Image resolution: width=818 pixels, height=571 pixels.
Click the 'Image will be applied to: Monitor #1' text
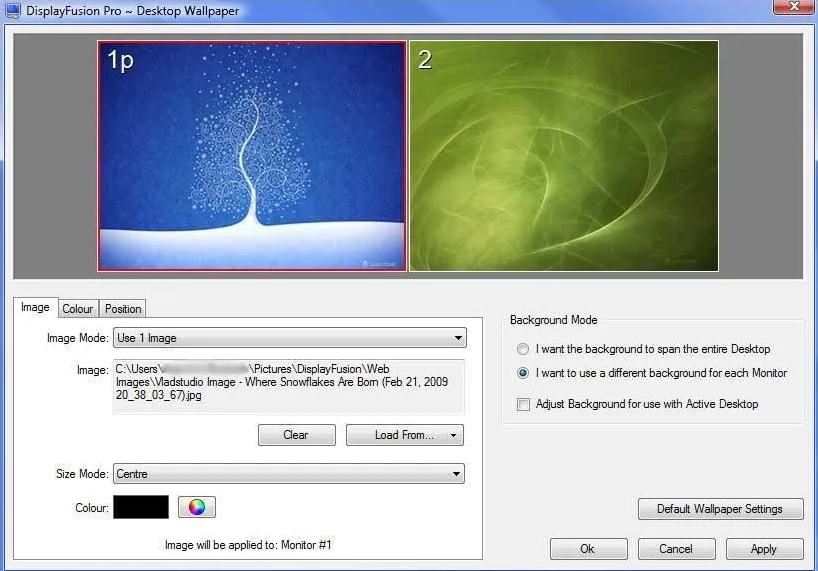[x=248, y=545]
